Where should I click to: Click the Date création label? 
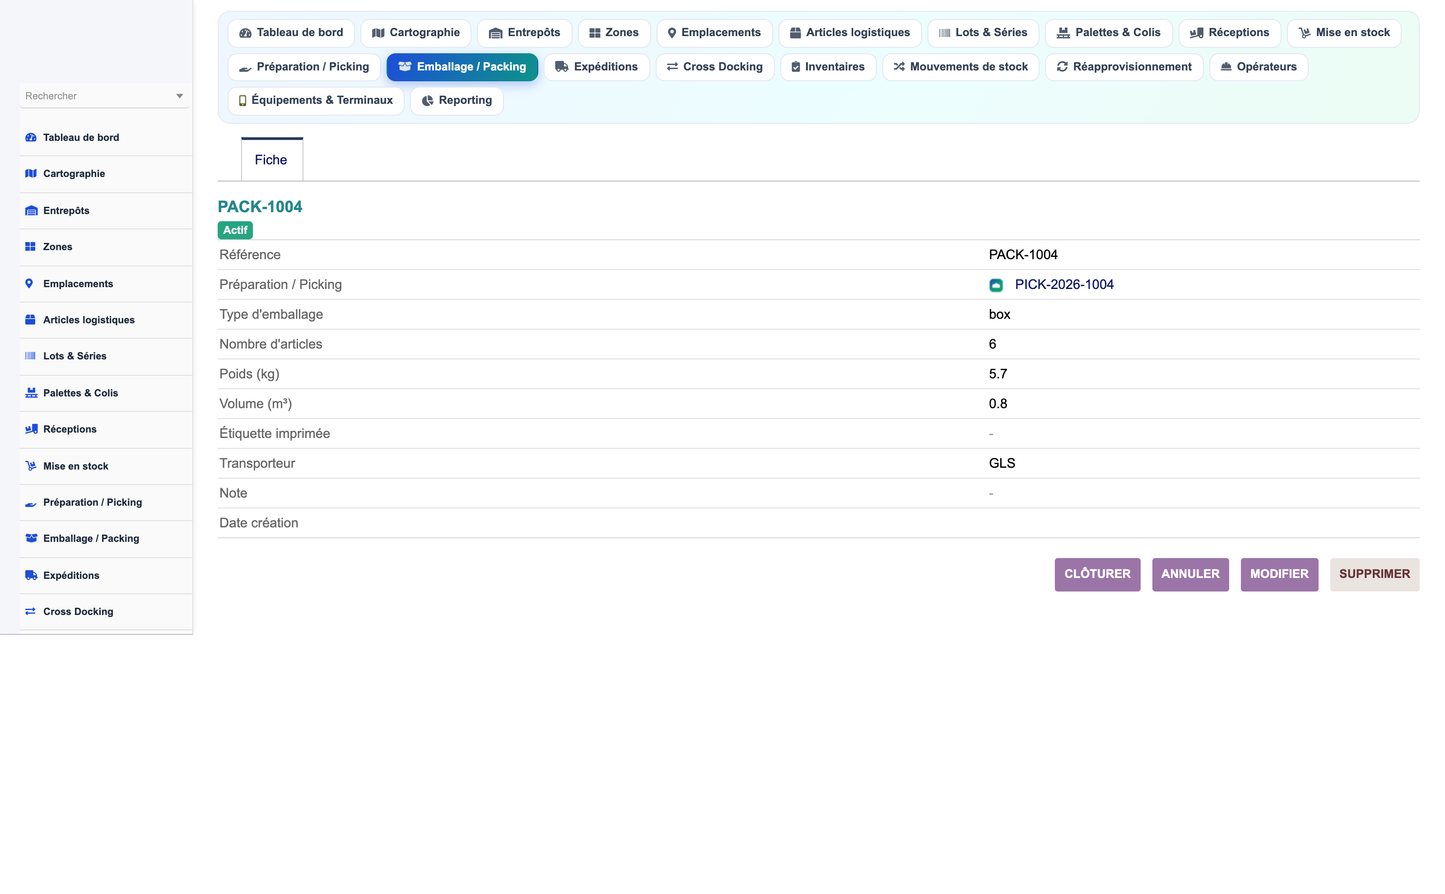259,523
